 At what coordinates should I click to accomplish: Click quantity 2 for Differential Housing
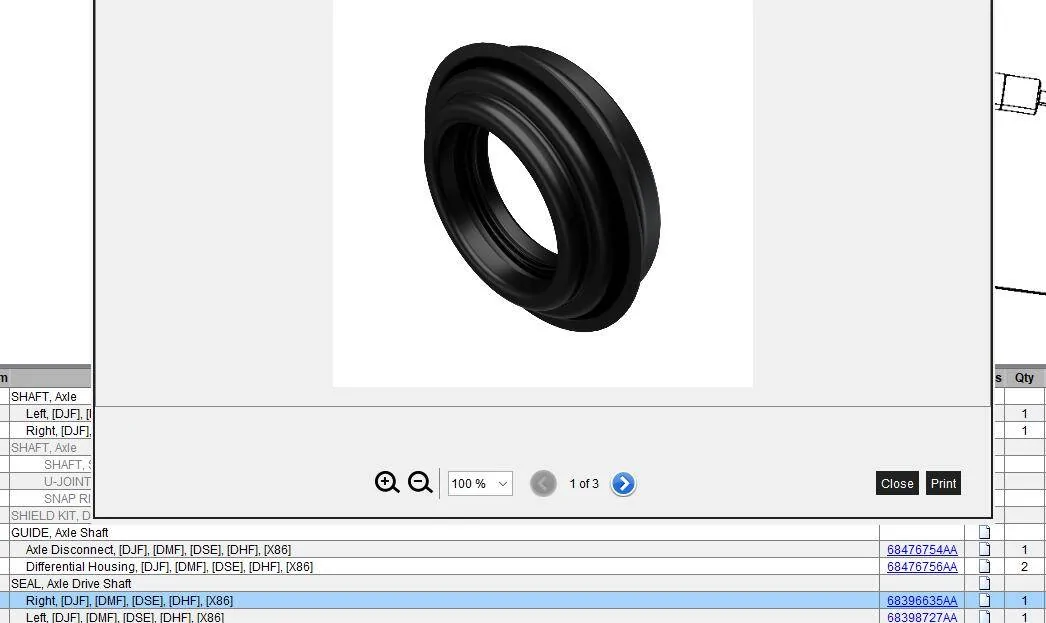(1024, 567)
